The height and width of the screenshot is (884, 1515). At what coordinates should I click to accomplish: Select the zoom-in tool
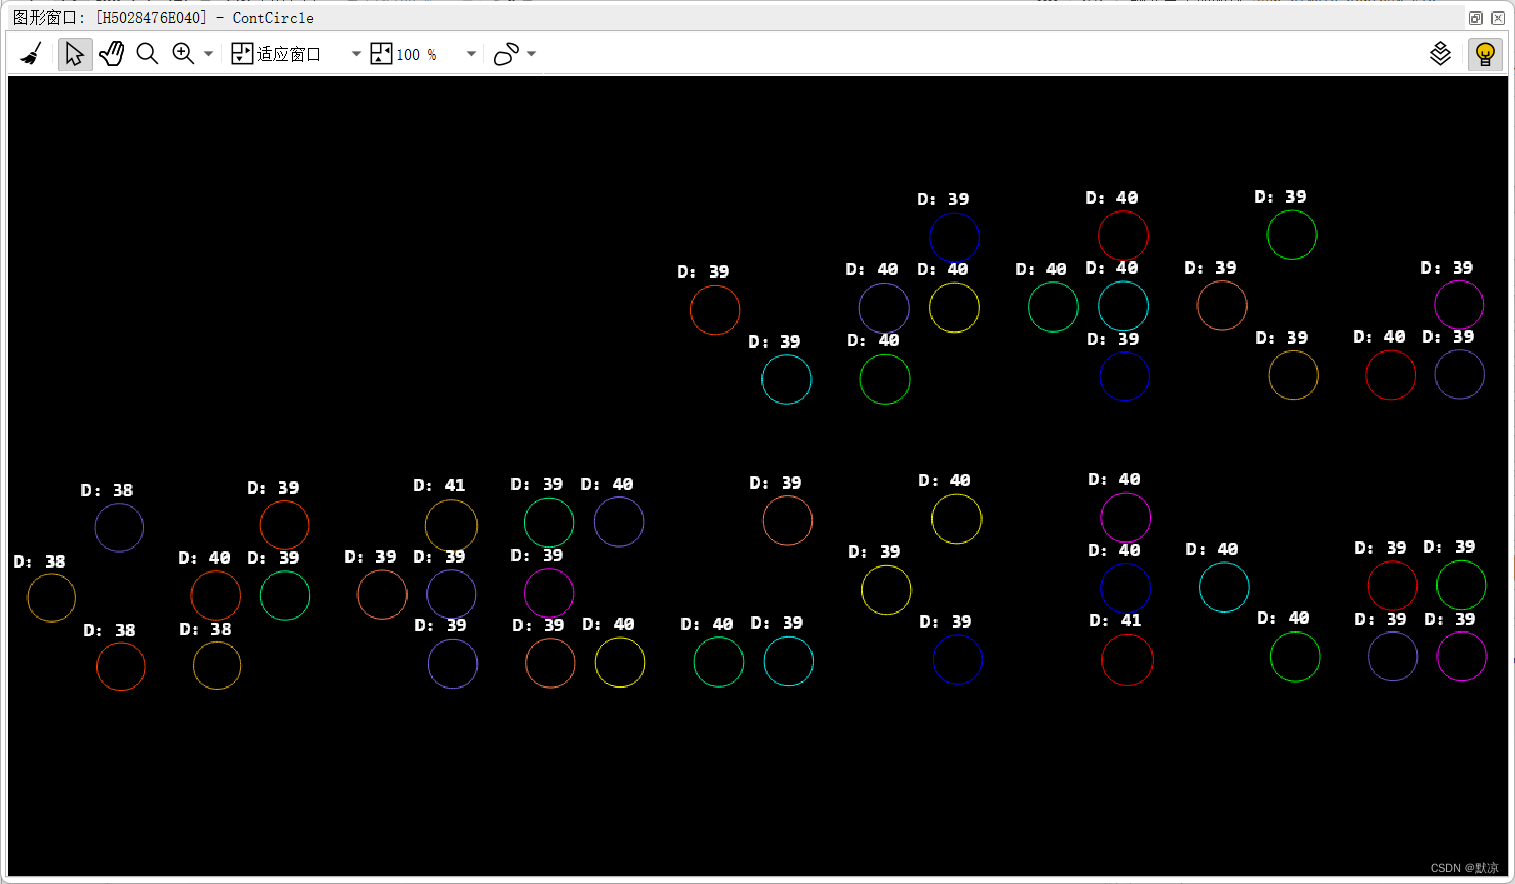click(x=183, y=53)
